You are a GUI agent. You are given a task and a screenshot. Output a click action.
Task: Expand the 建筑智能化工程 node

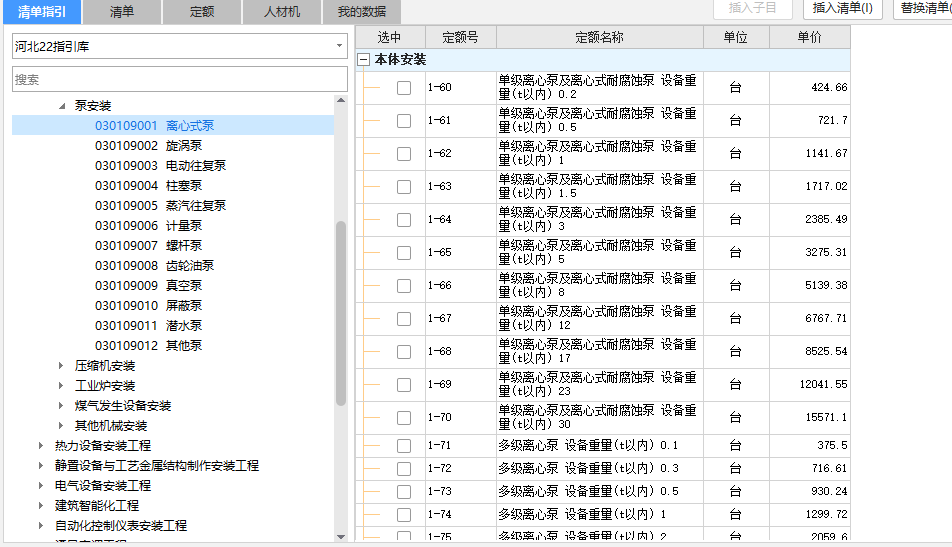(x=41, y=506)
